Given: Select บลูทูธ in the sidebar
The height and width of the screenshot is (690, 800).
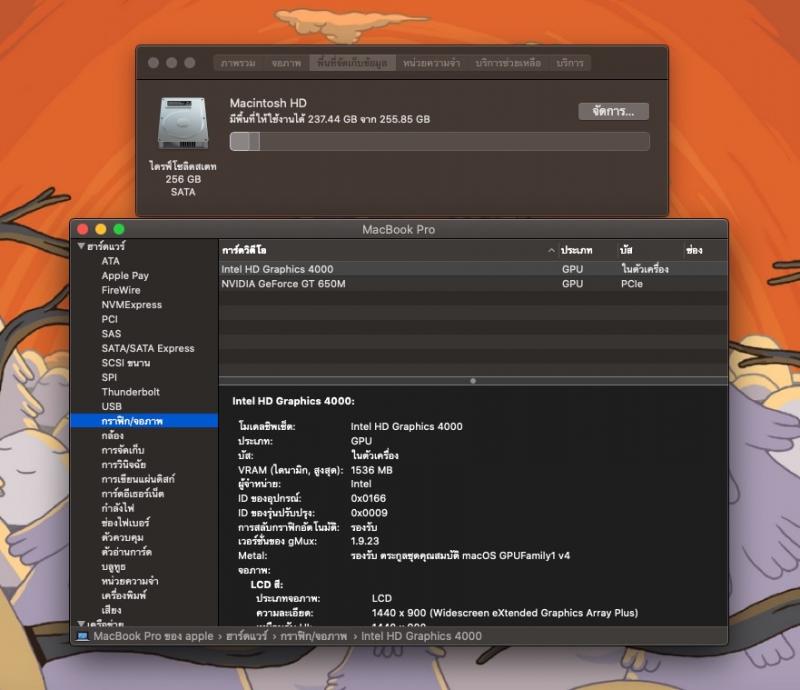Looking at the screenshot, I should pyautogui.click(x=114, y=566).
